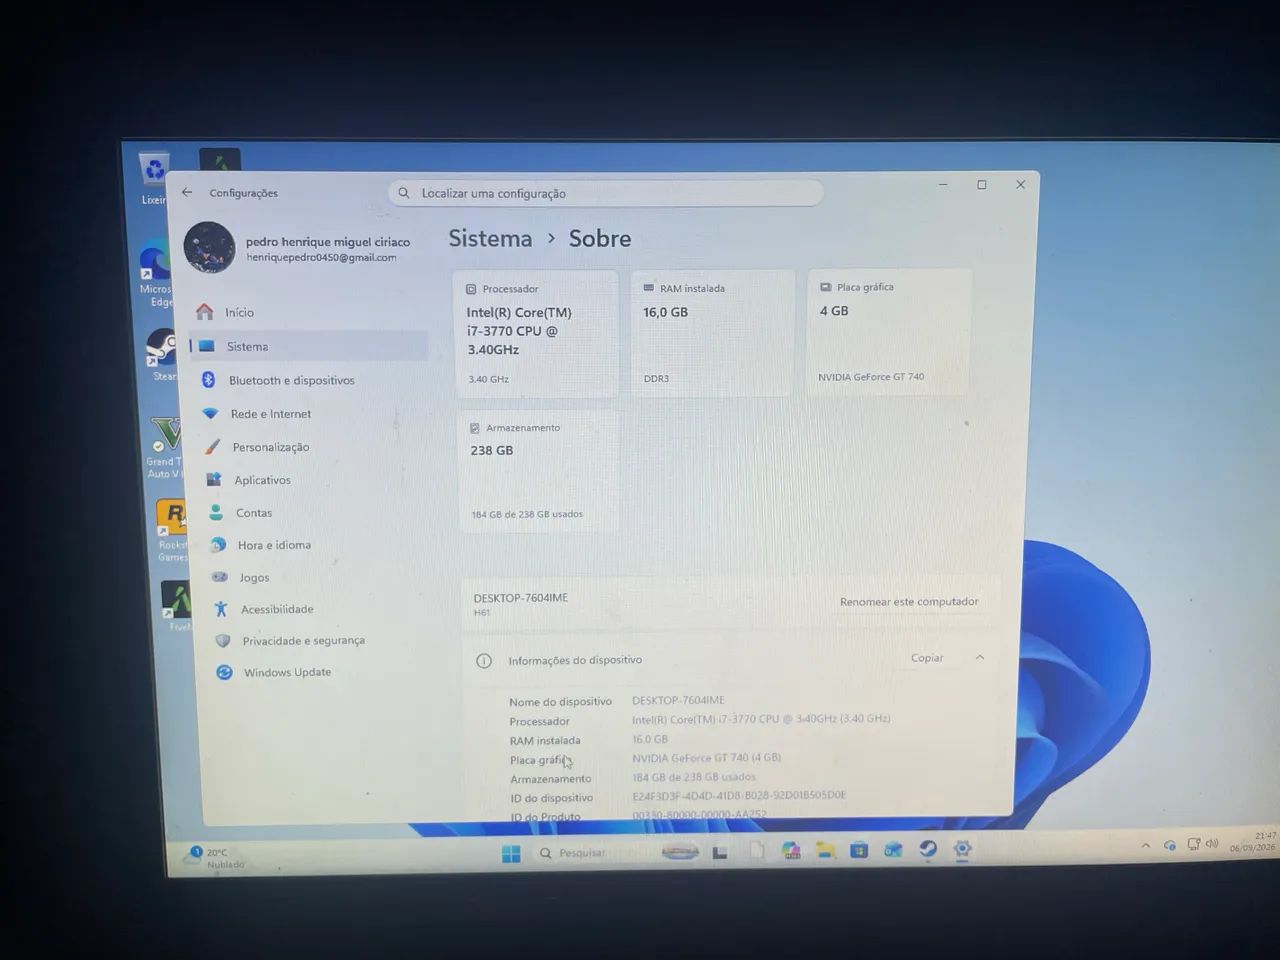Click the ID do dispositivo value

(x=739, y=795)
